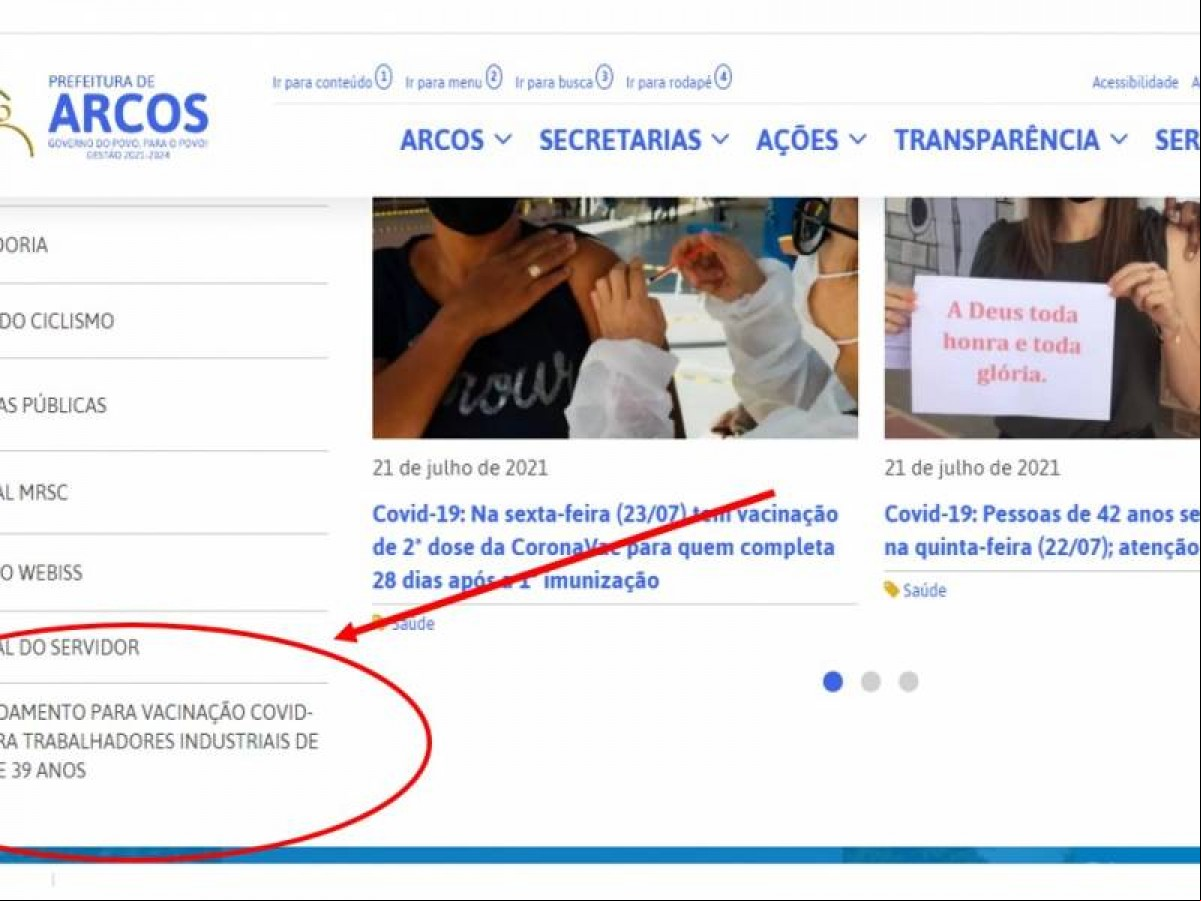This screenshot has width=1201, height=901.
Task: Click the chevron next to TRANSPARÊNCIA
Action: pyautogui.click(x=1119, y=140)
